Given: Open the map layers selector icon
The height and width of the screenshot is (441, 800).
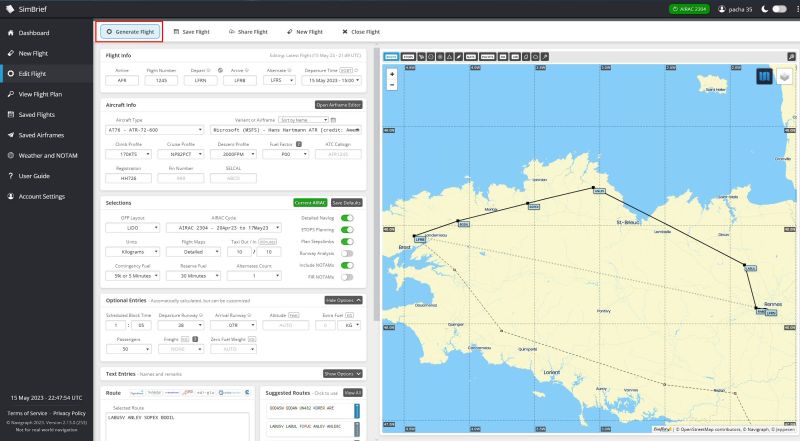Looking at the screenshot, I should 785,77.
